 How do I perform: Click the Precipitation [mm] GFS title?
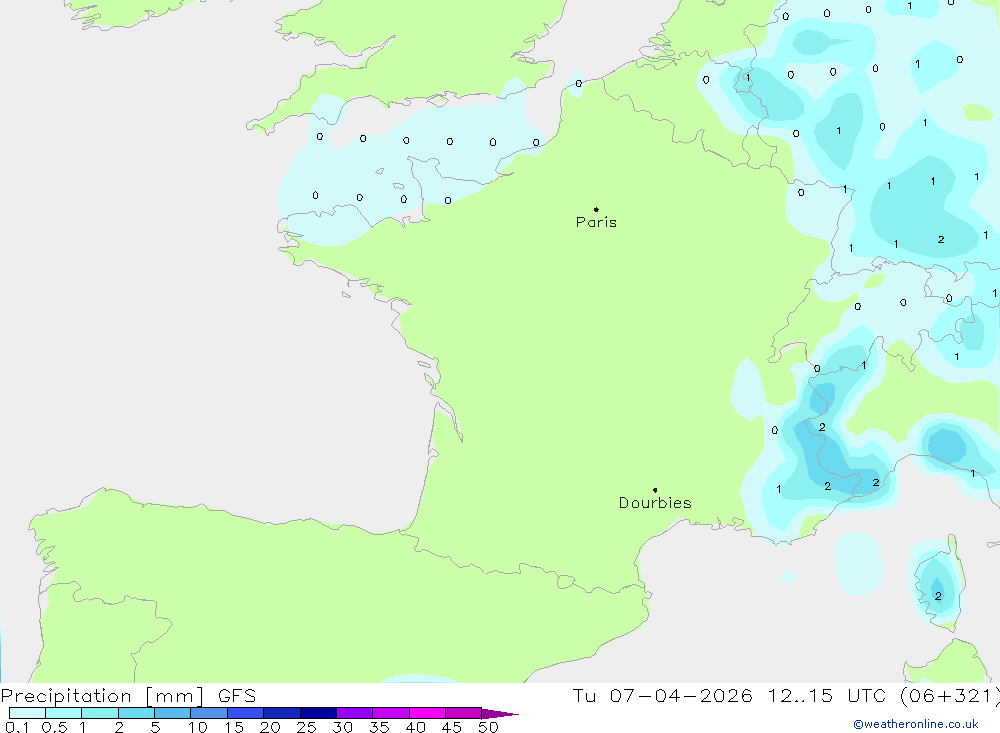(x=128, y=695)
